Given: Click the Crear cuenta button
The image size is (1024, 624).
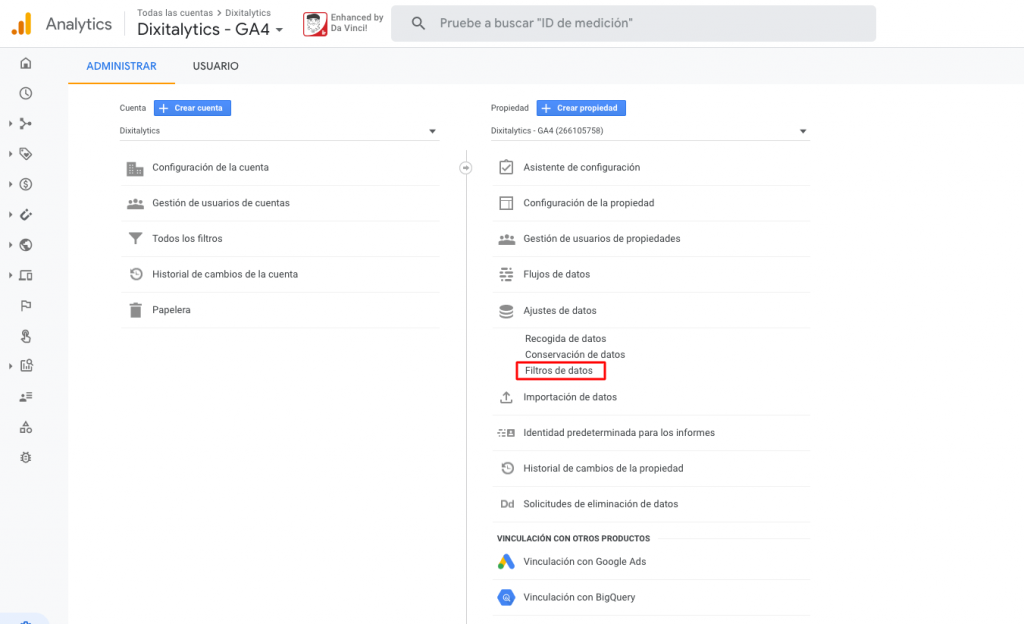Looking at the screenshot, I should click(x=192, y=108).
